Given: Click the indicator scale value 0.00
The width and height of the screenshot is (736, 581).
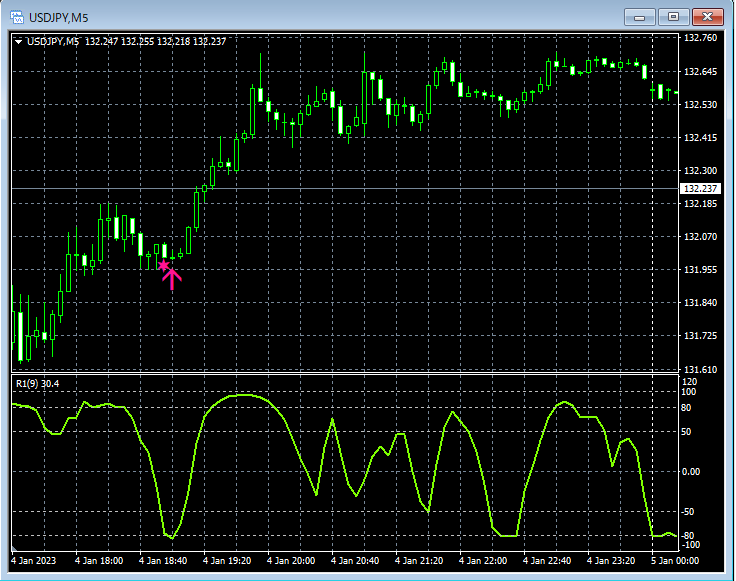Looking at the screenshot, I should (690, 472).
